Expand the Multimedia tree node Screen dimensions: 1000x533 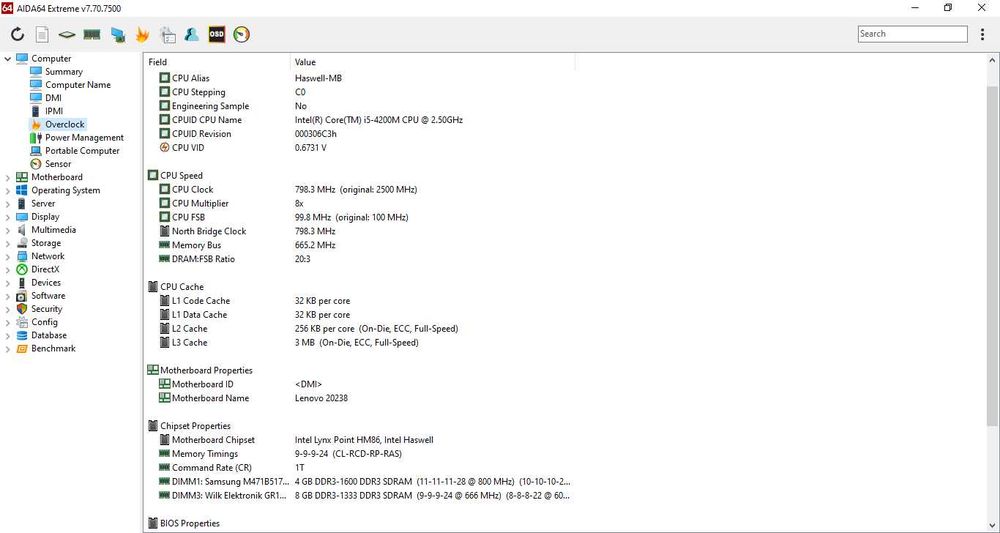[x=8, y=230]
